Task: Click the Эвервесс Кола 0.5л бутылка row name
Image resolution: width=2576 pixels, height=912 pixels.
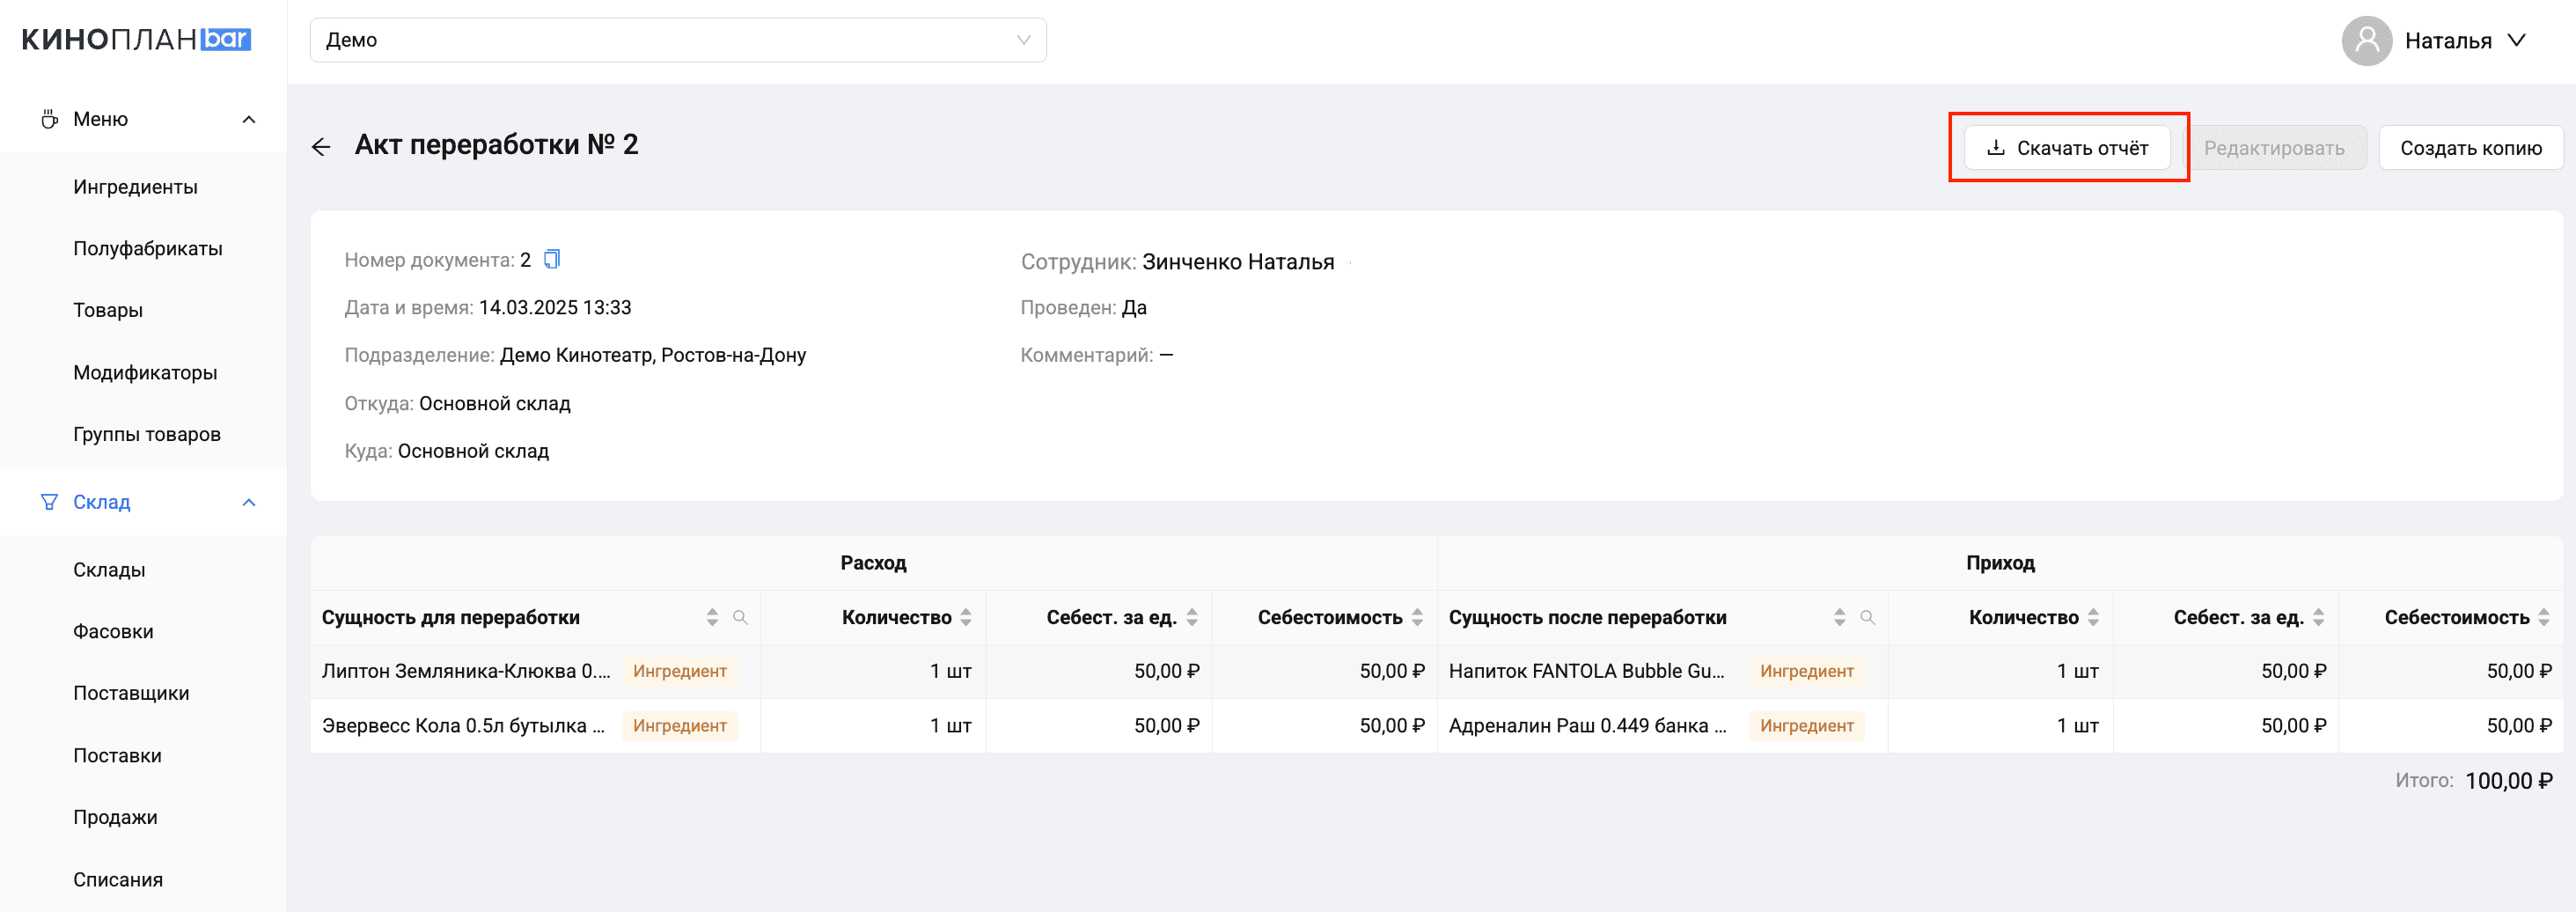Action: pyautogui.click(x=464, y=725)
